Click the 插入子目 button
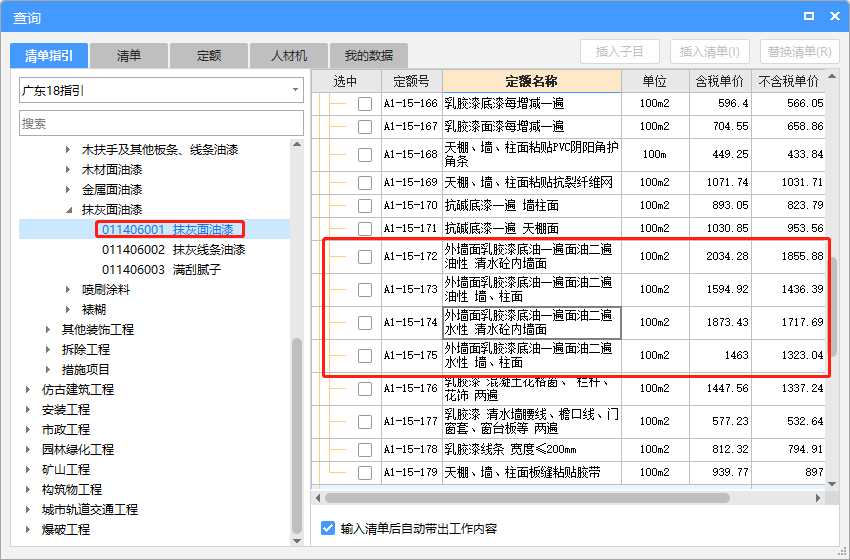 click(x=620, y=52)
